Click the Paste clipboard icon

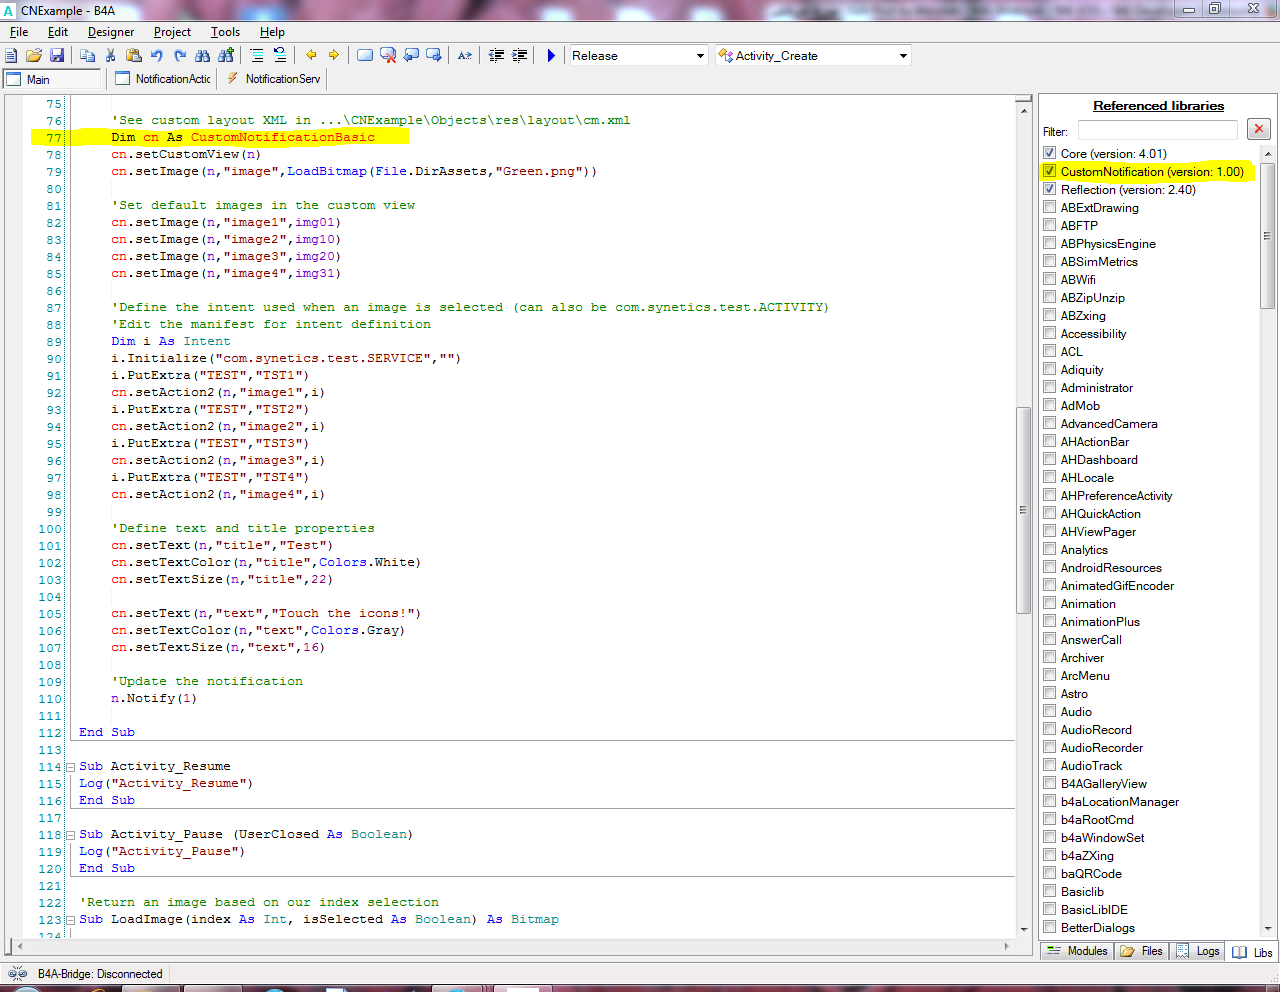click(x=133, y=56)
